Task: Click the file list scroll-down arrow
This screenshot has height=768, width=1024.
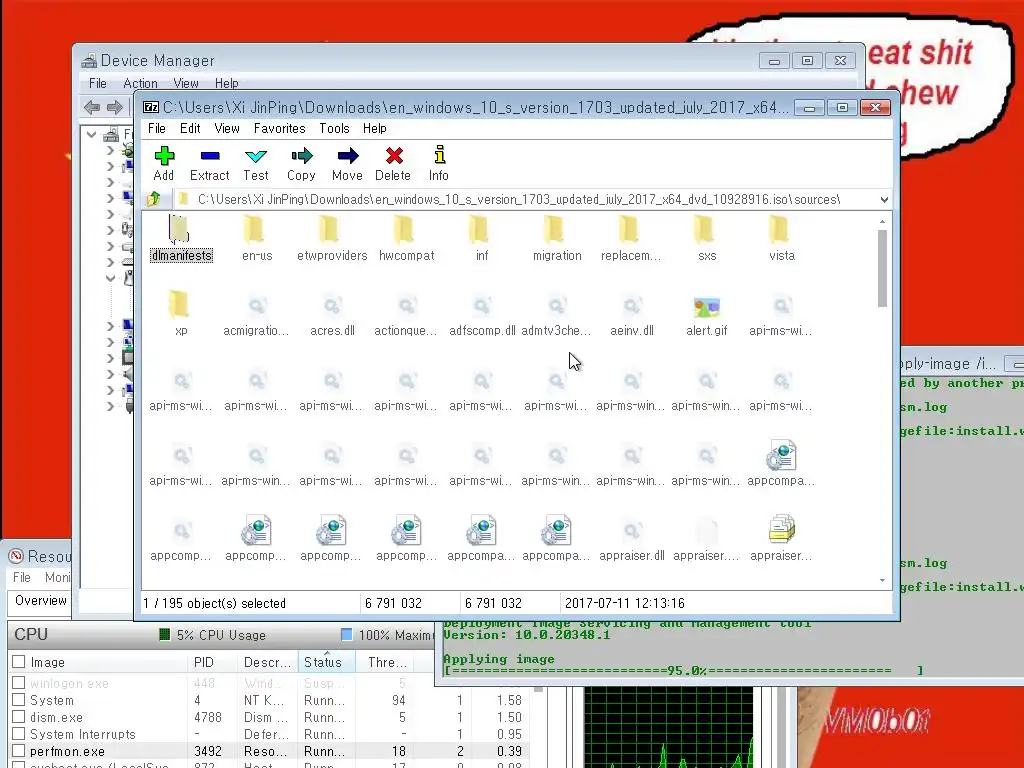Action: coord(882,580)
